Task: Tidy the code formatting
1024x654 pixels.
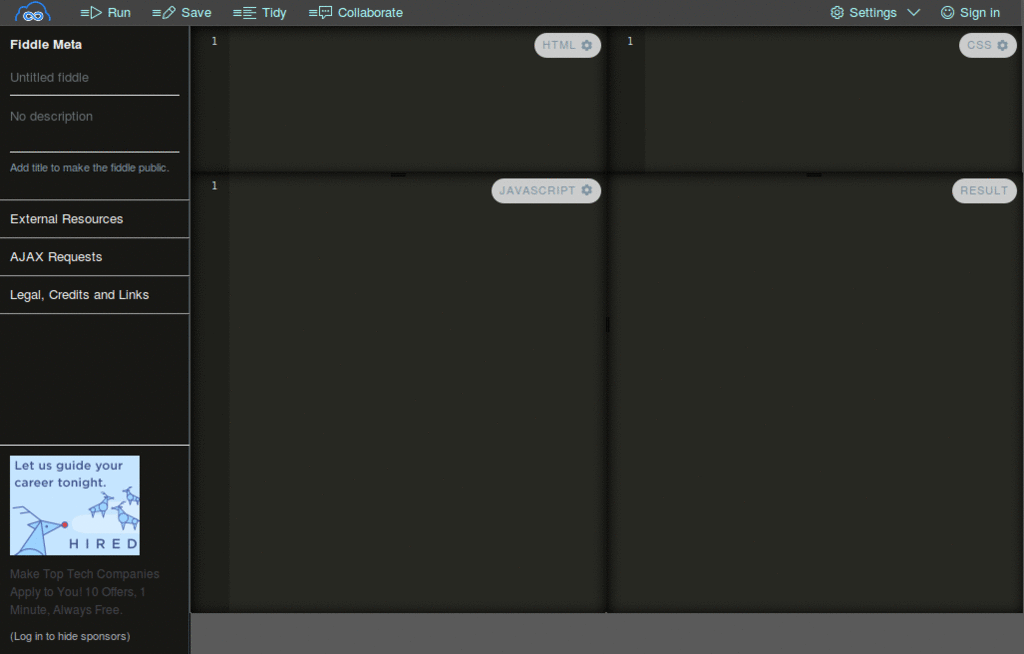Action: tap(259, 12)
